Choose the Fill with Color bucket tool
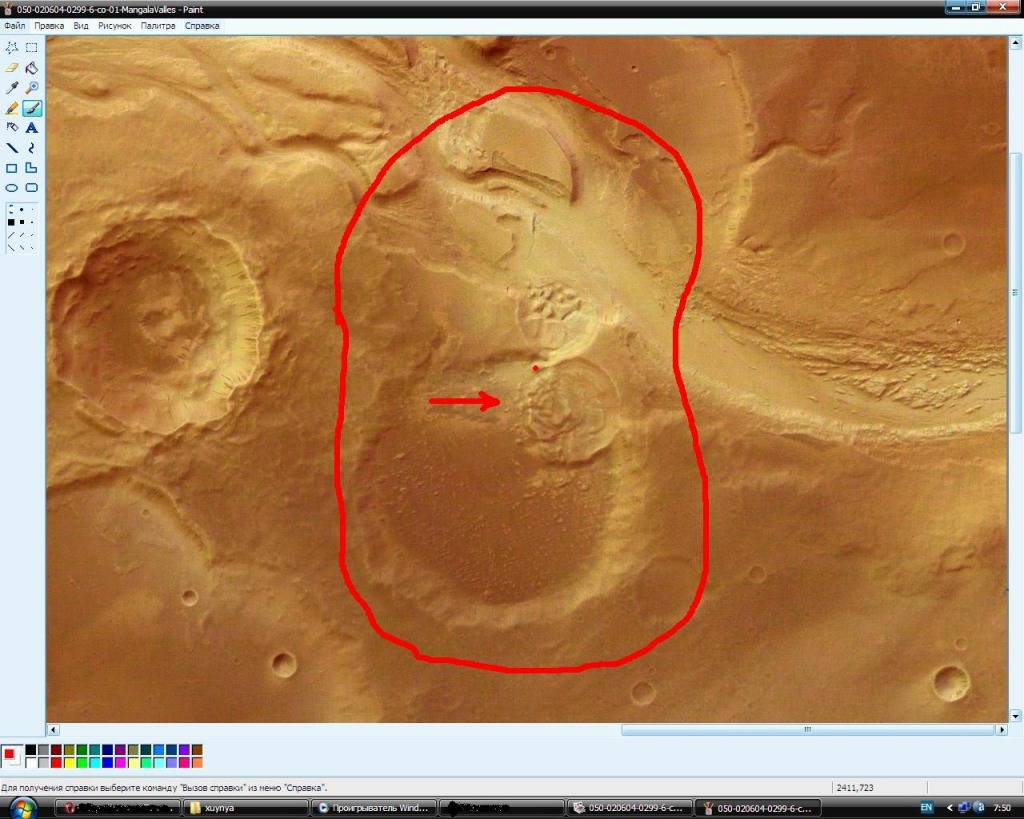The image size is (1024, 819). coord(32,67)
